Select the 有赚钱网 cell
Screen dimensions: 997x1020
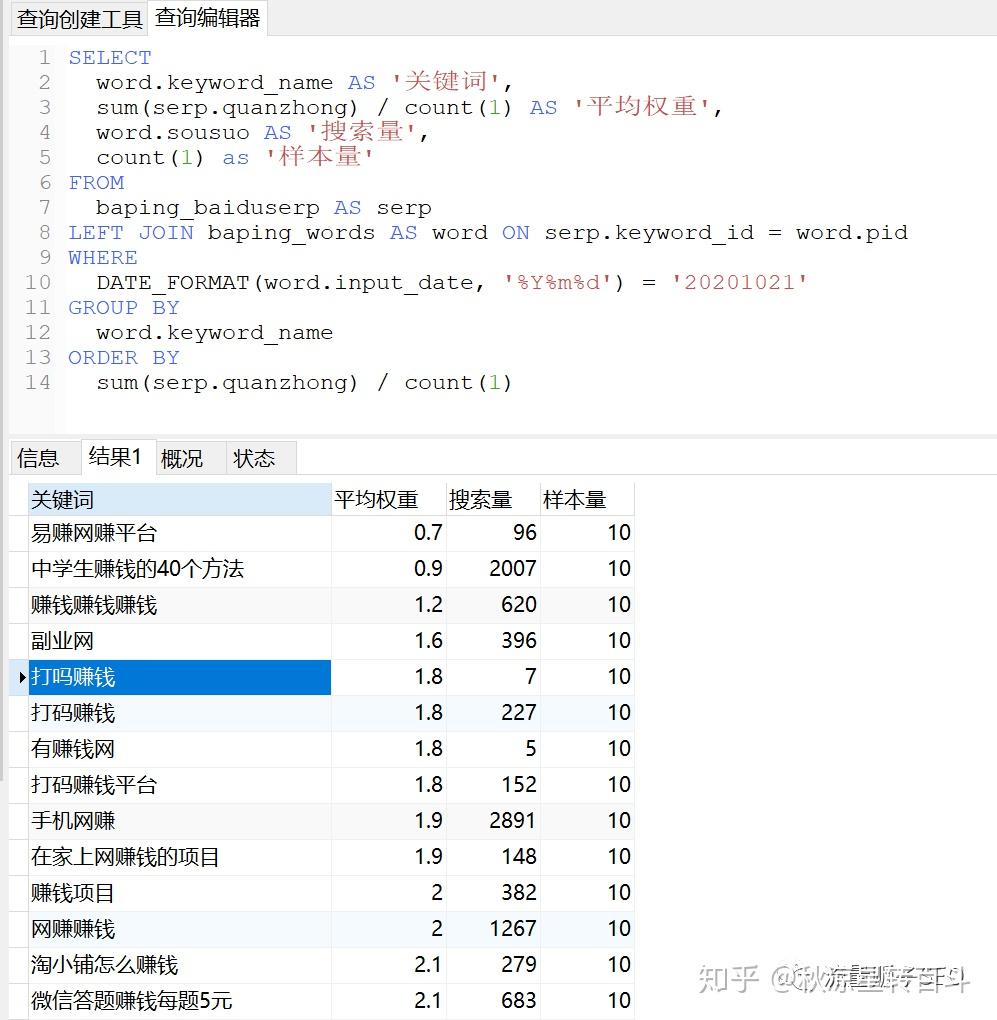click(x=179, y=749)
